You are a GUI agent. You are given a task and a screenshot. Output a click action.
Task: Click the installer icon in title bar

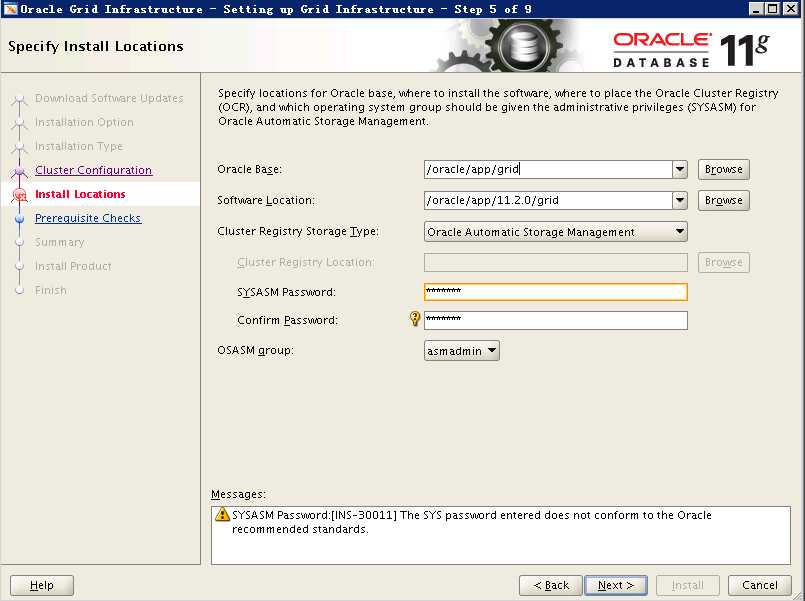(x=10, y=9)
